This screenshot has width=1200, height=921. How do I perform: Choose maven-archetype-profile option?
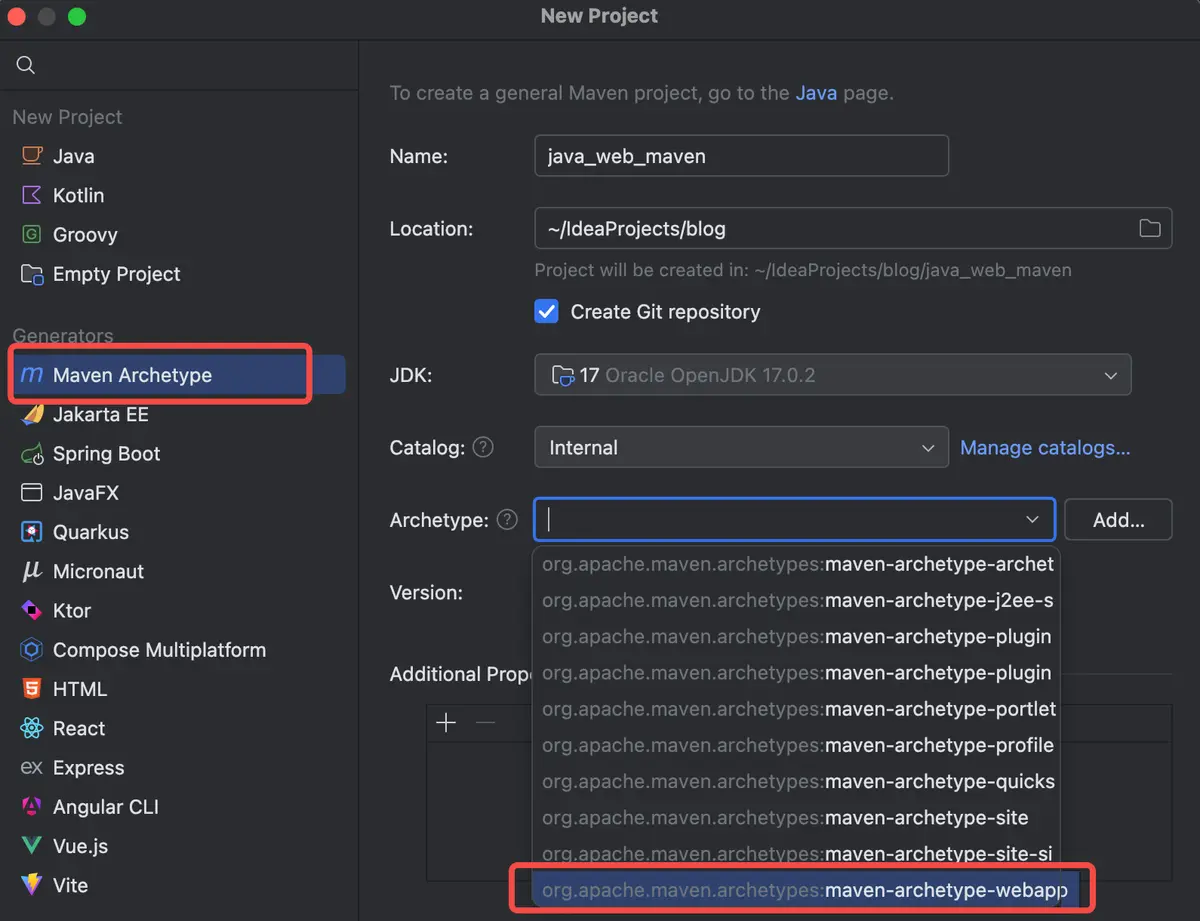click(x=796, y=745)
